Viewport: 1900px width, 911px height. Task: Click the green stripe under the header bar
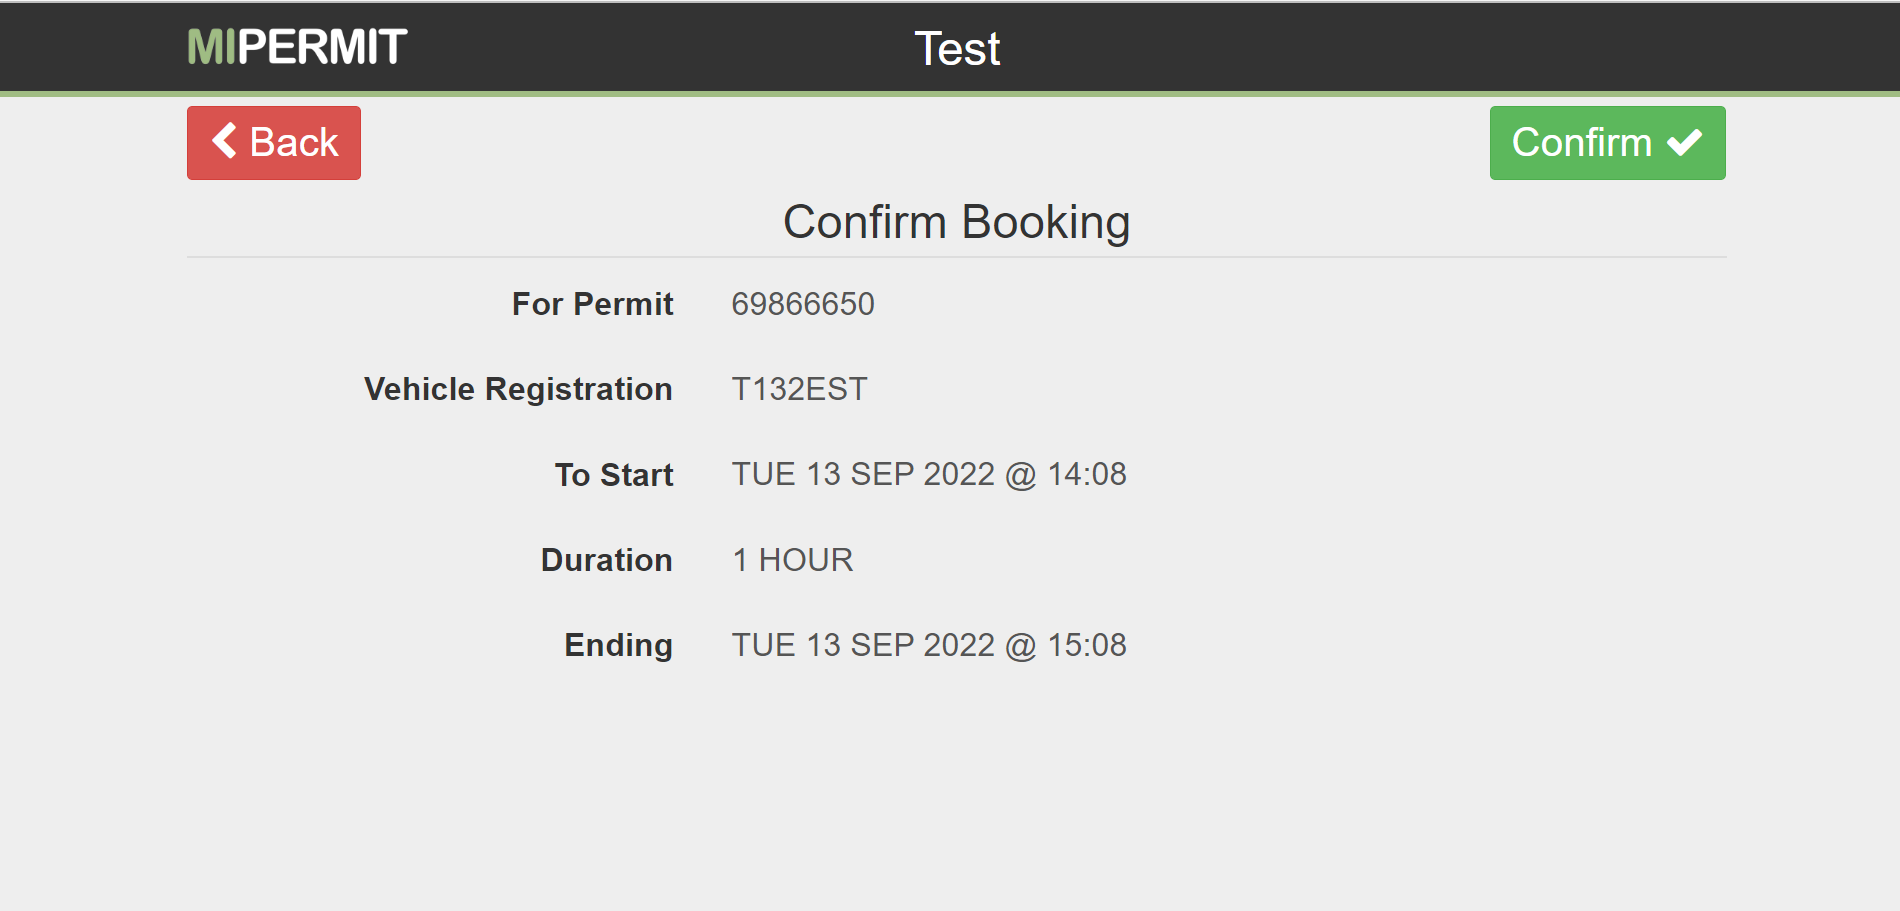[950, 94]
